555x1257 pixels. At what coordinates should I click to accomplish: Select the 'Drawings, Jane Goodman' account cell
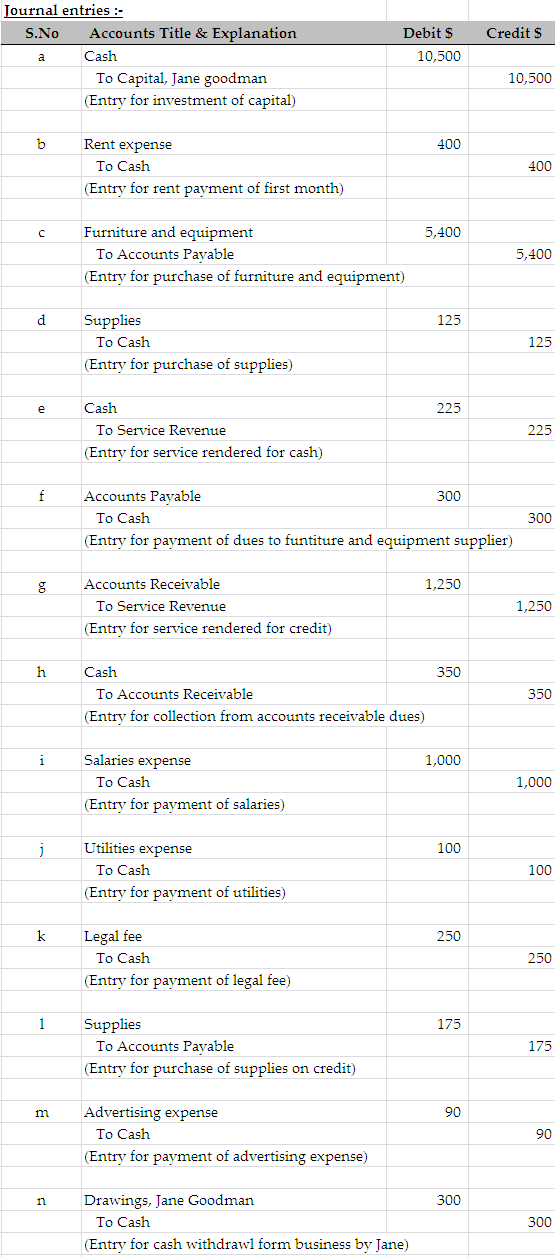pyautogui.click(x=169, y=1200)
